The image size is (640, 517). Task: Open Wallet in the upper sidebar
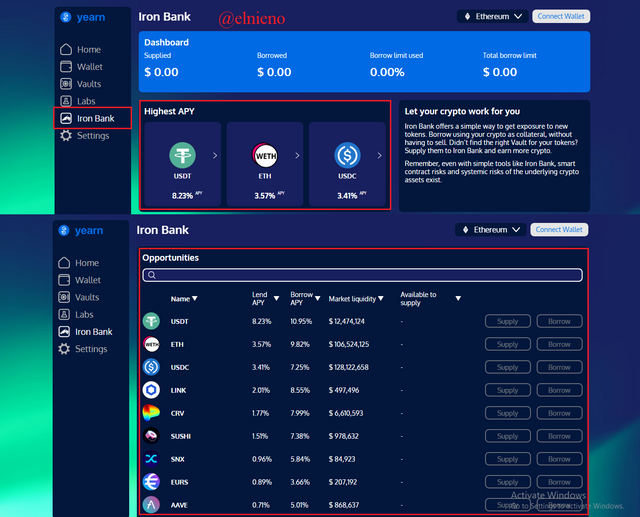tap(81, 67)
